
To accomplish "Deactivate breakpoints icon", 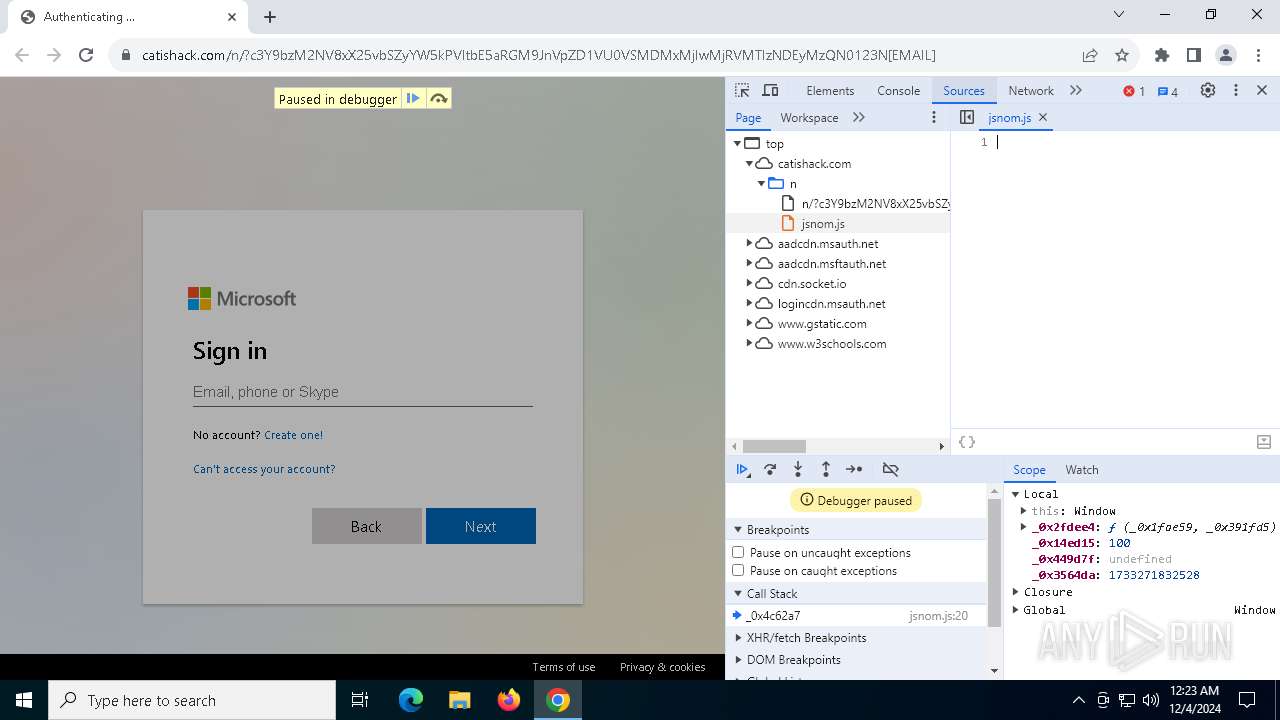I will 891,469.
